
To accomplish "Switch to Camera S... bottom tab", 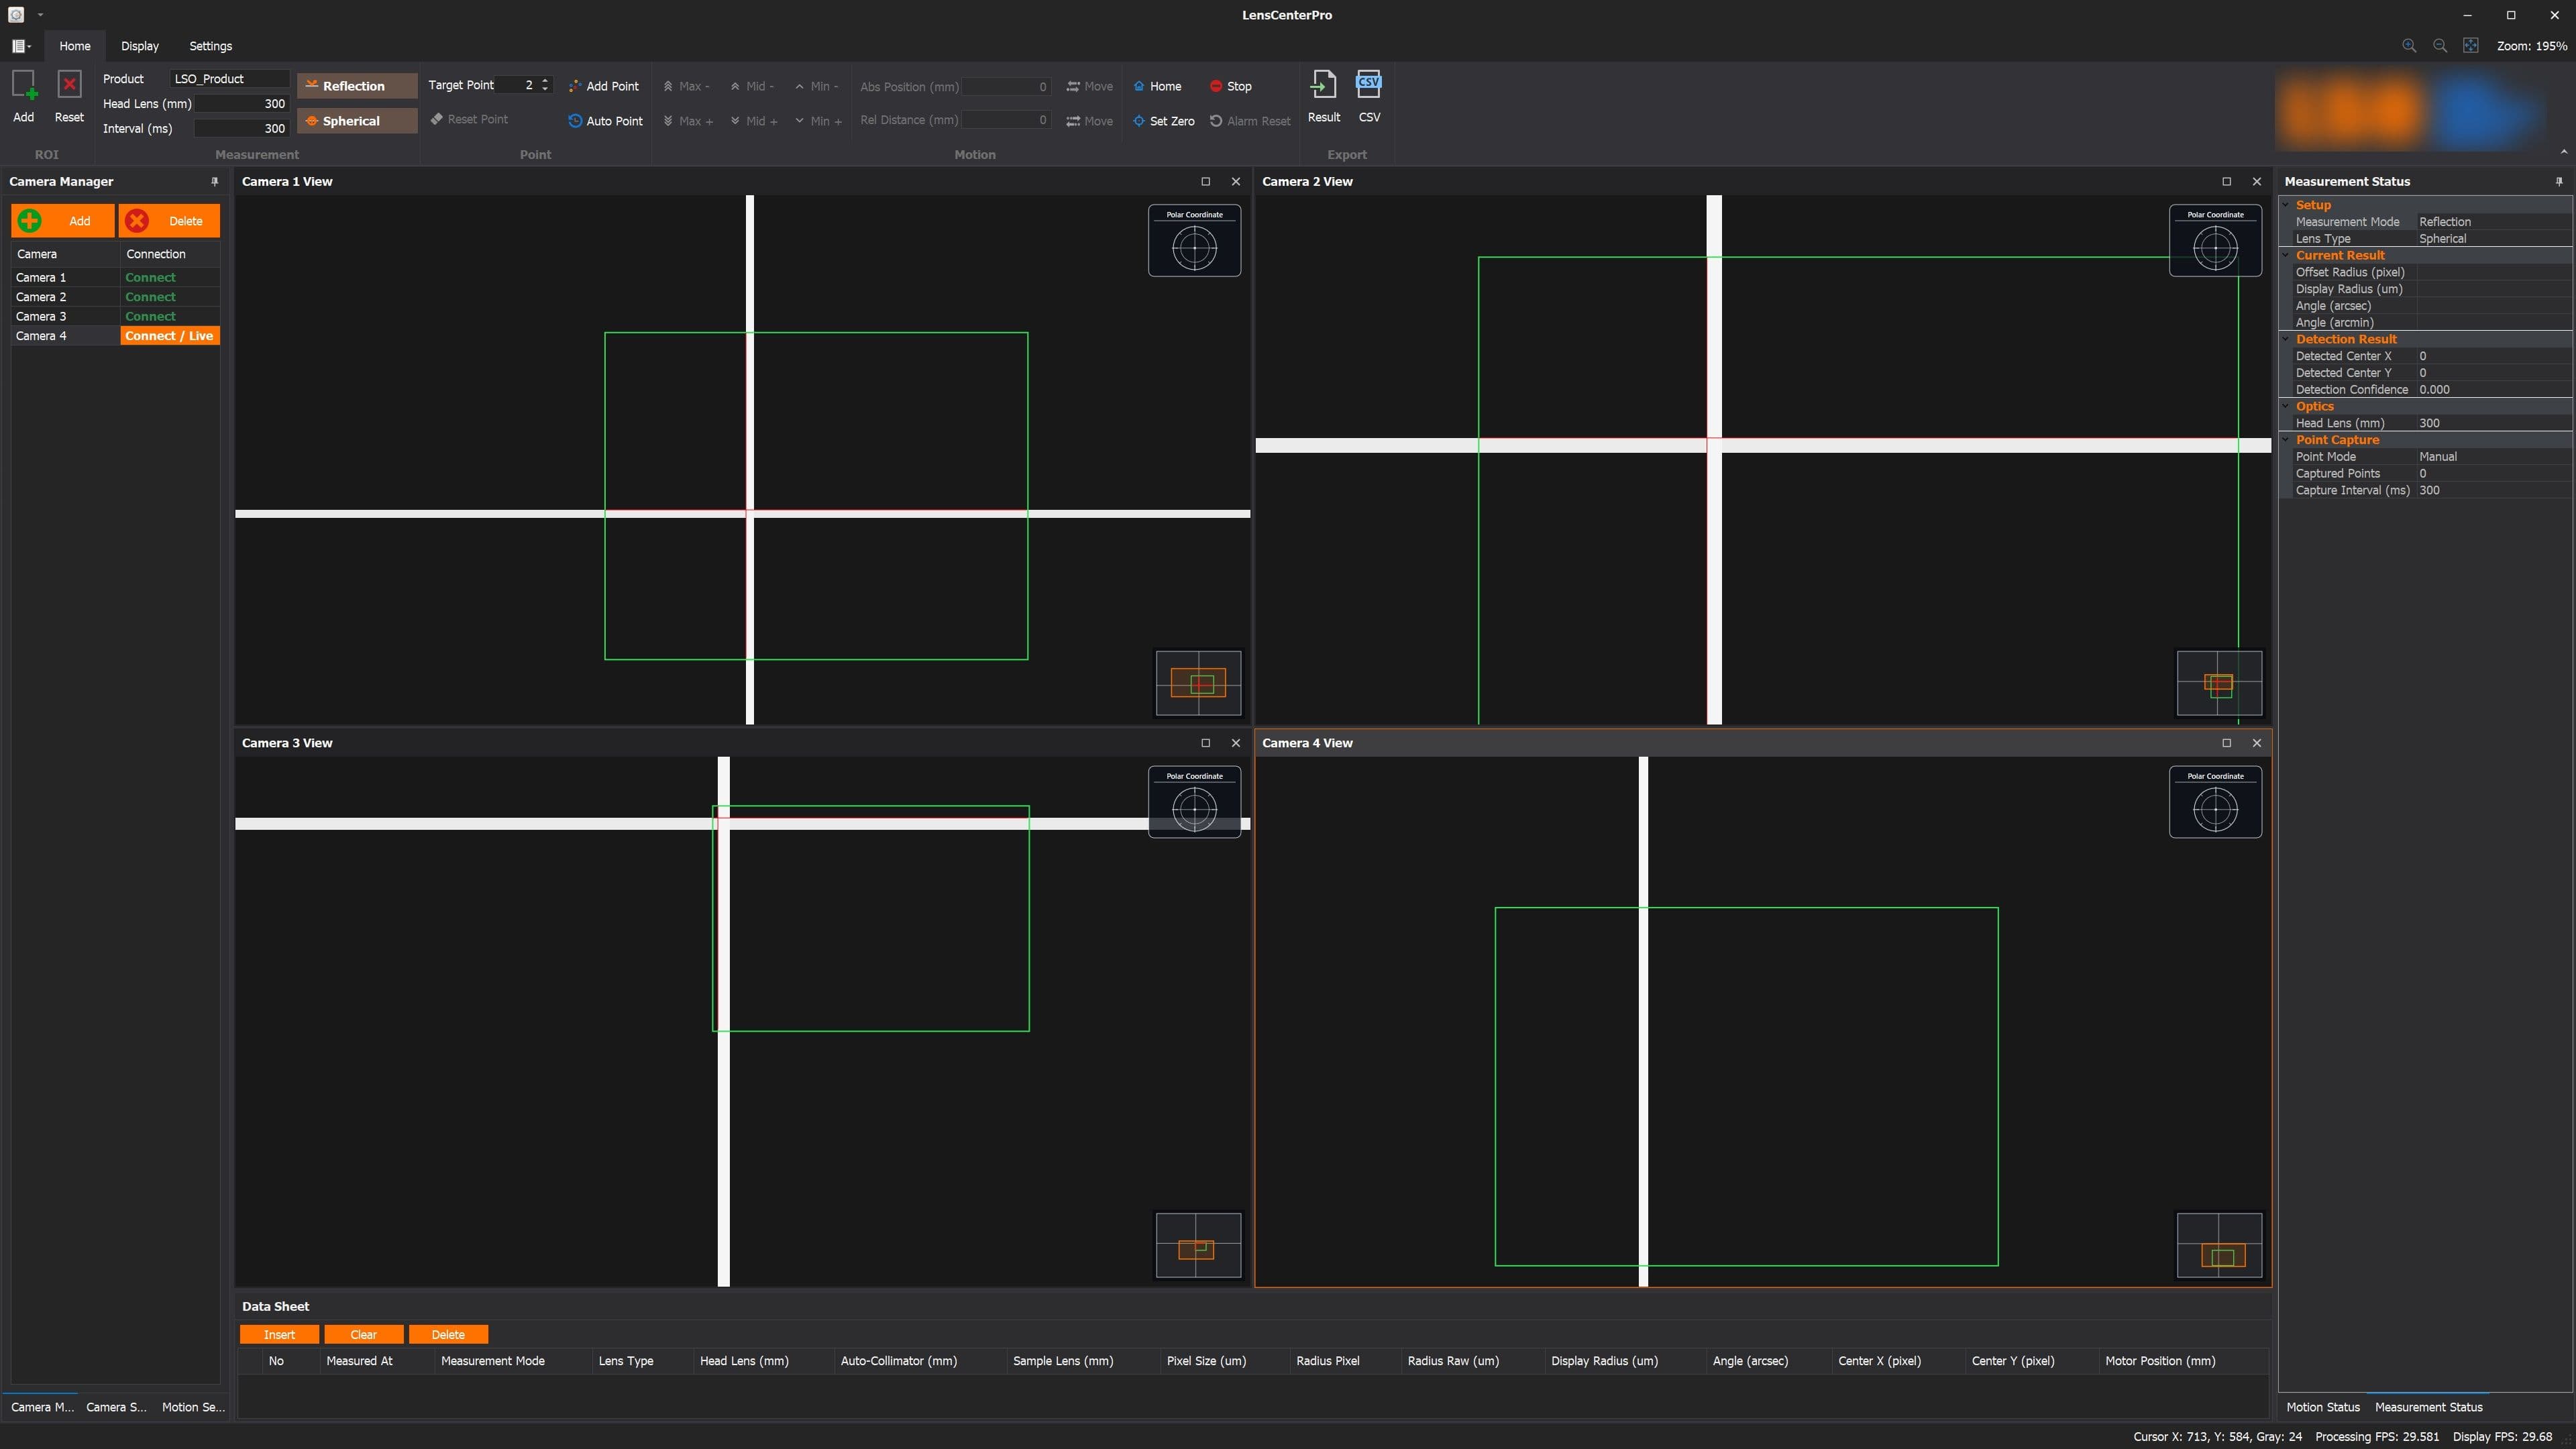I will tap(116, 1407).
